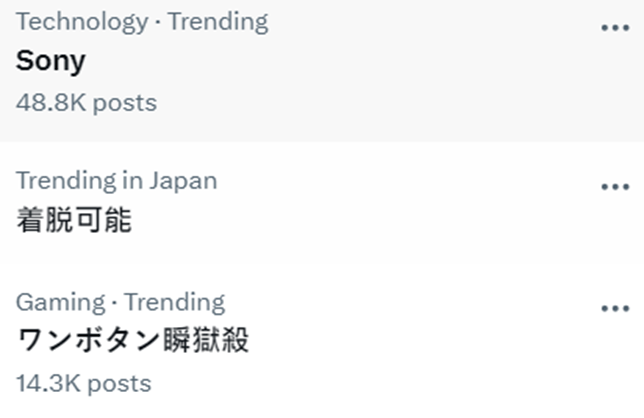Click the word "Gaming" above ワンボタン瞬獄殺
The image size is (644, 418).
tap(60, 302)
